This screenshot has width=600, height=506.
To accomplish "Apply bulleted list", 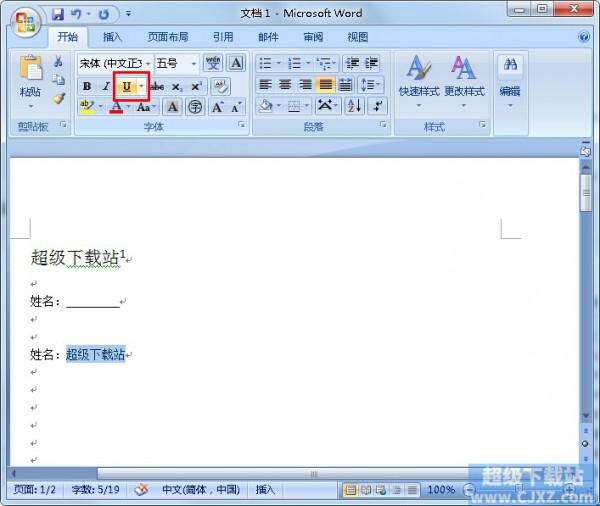I will [266, 63].
